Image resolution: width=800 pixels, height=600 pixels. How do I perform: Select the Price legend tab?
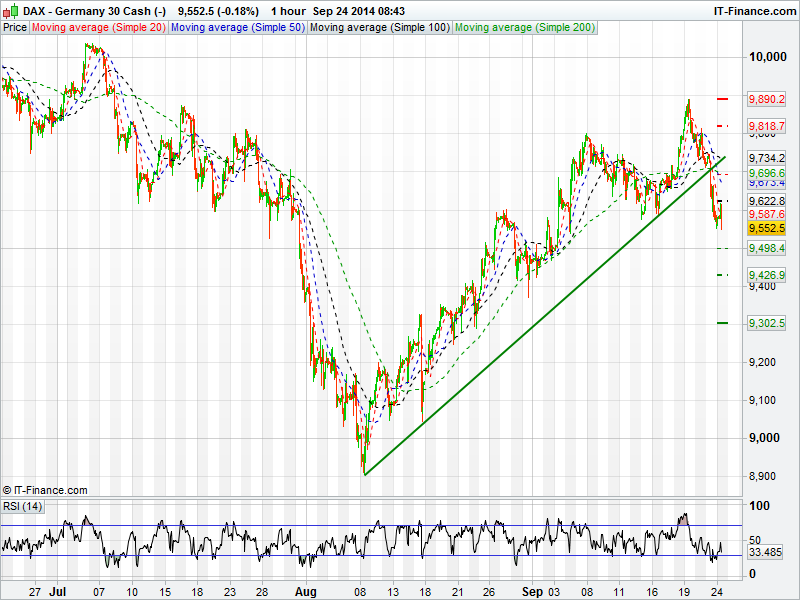tap(15, 28)
